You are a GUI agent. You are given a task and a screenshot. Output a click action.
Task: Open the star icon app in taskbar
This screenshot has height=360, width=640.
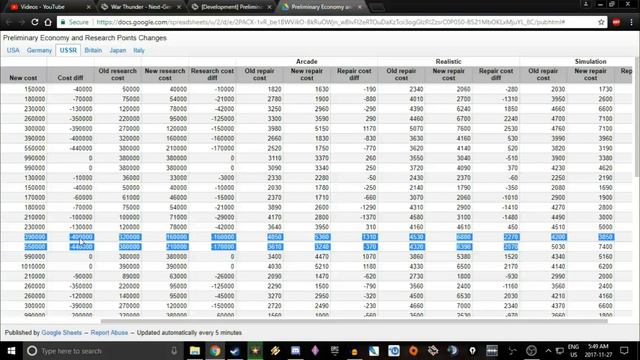click(x=255, y=351)
